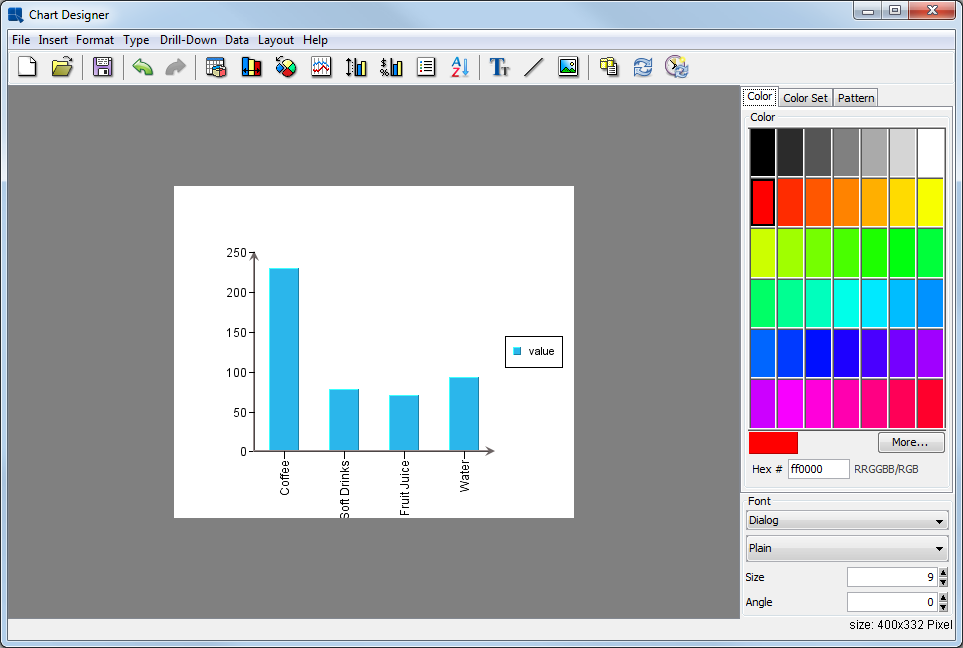Undo the last action with the green arrow
963x648 pixels.
142,66
